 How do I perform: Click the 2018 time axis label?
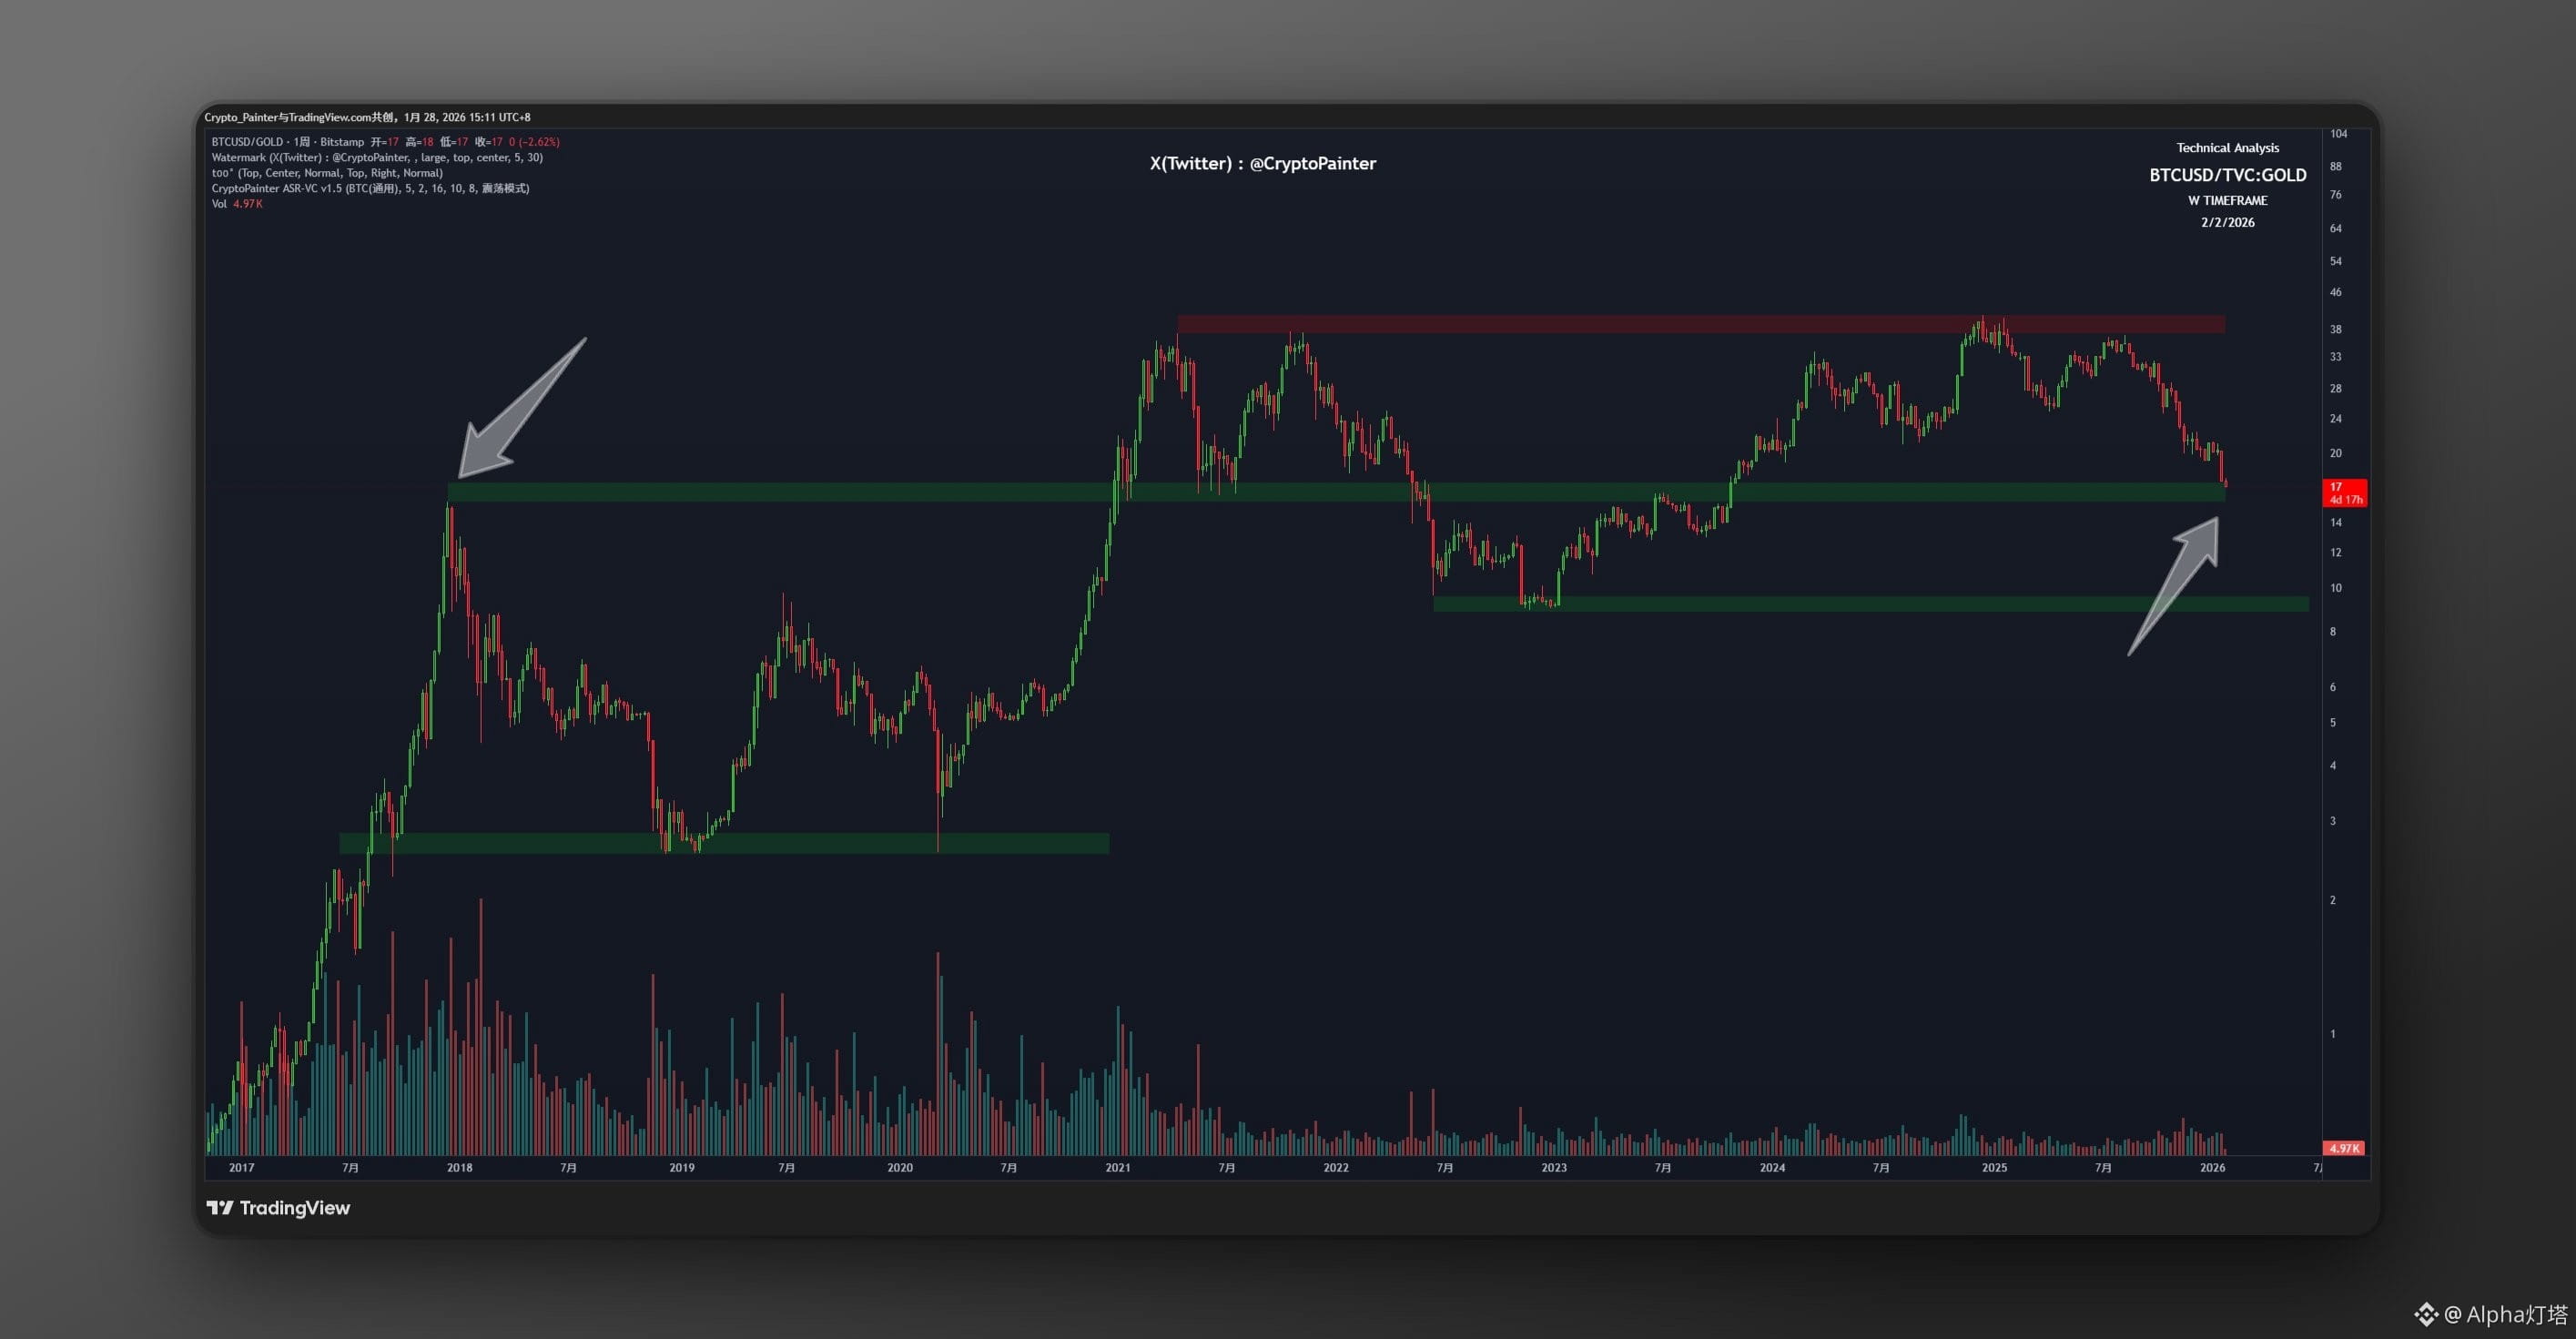459,1168
